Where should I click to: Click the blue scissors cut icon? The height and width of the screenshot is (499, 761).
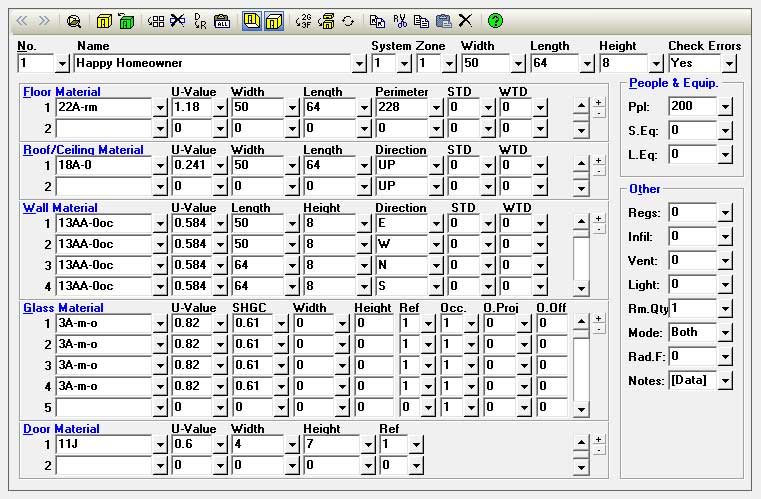[x=178, y=21]
